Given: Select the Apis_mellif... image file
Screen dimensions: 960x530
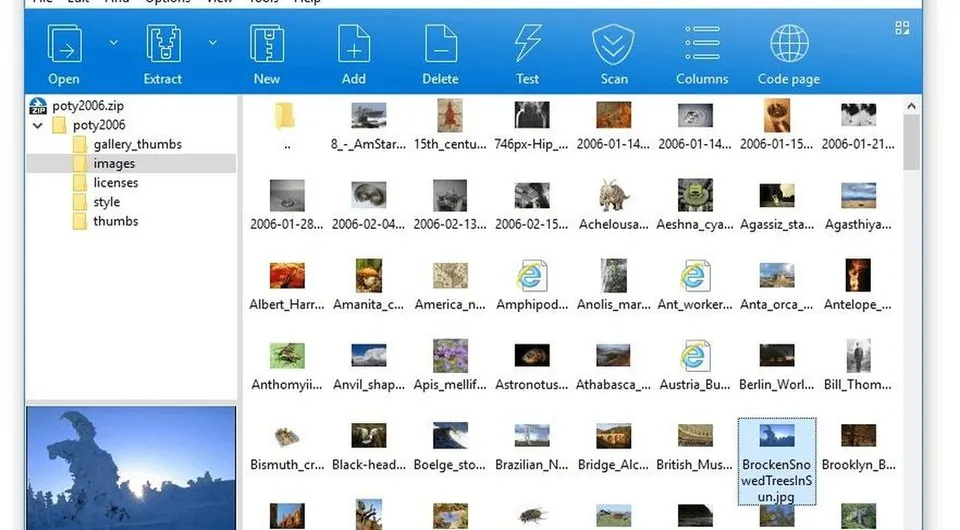Looking at the screenshot, I should click(450, 366).
